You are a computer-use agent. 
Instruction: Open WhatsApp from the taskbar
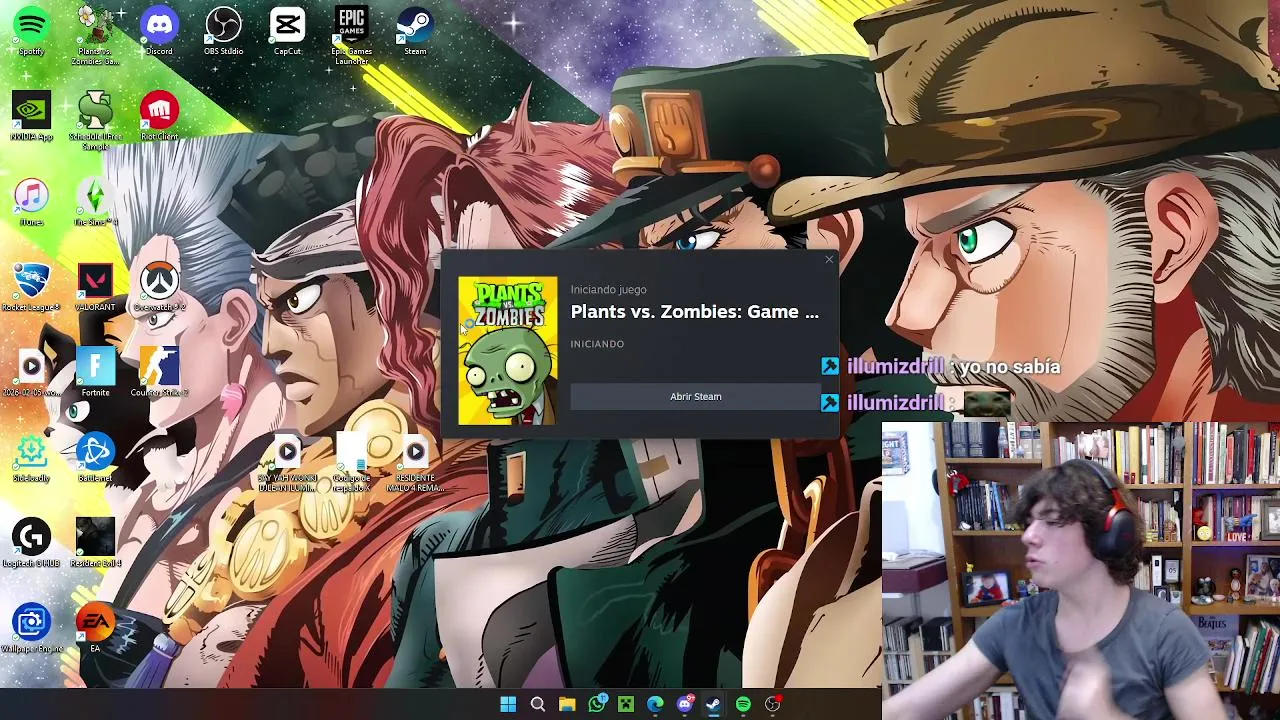[597, 705]
